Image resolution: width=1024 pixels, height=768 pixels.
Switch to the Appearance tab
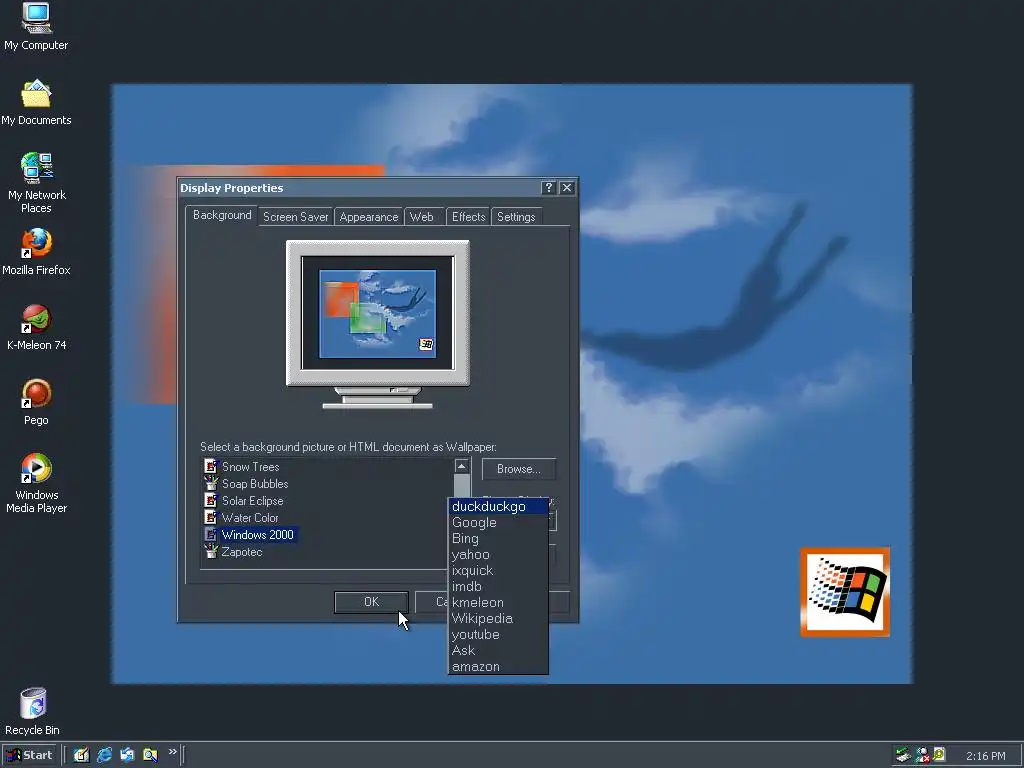tap(368, 217)
